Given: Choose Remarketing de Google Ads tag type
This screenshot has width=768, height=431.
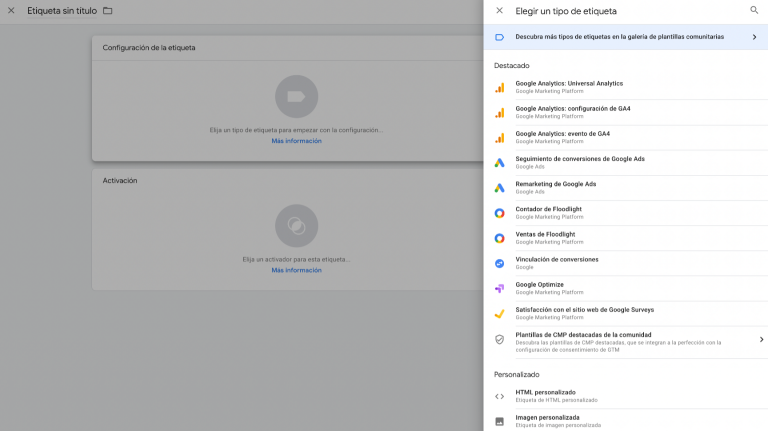Looking at the screenshot, I should [x=625, y=188].
